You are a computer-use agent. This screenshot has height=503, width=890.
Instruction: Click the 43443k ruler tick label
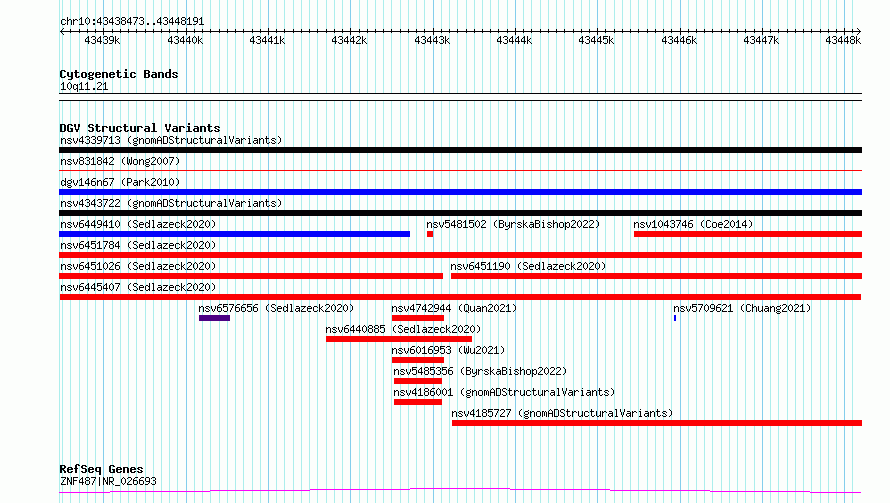click(x=432, y=41)
